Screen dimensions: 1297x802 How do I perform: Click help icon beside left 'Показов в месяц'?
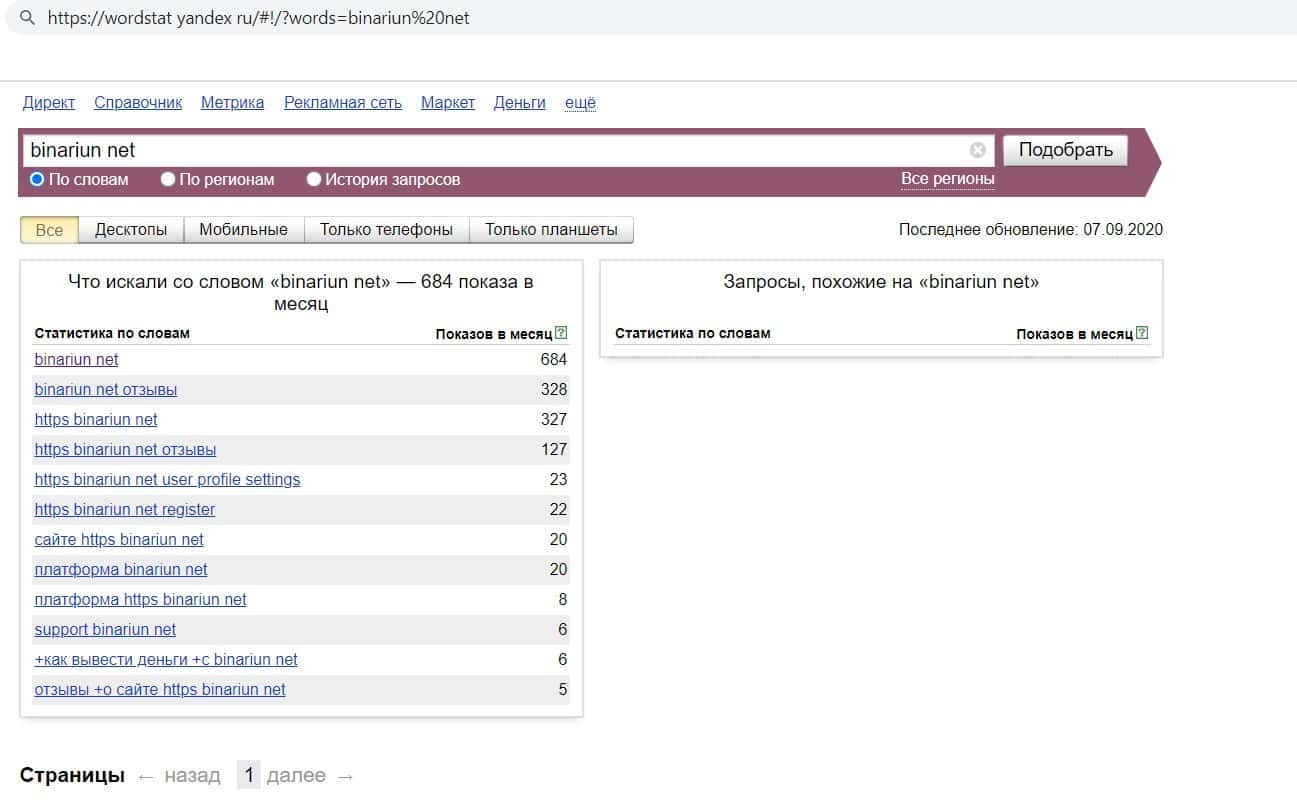(561, 333)
